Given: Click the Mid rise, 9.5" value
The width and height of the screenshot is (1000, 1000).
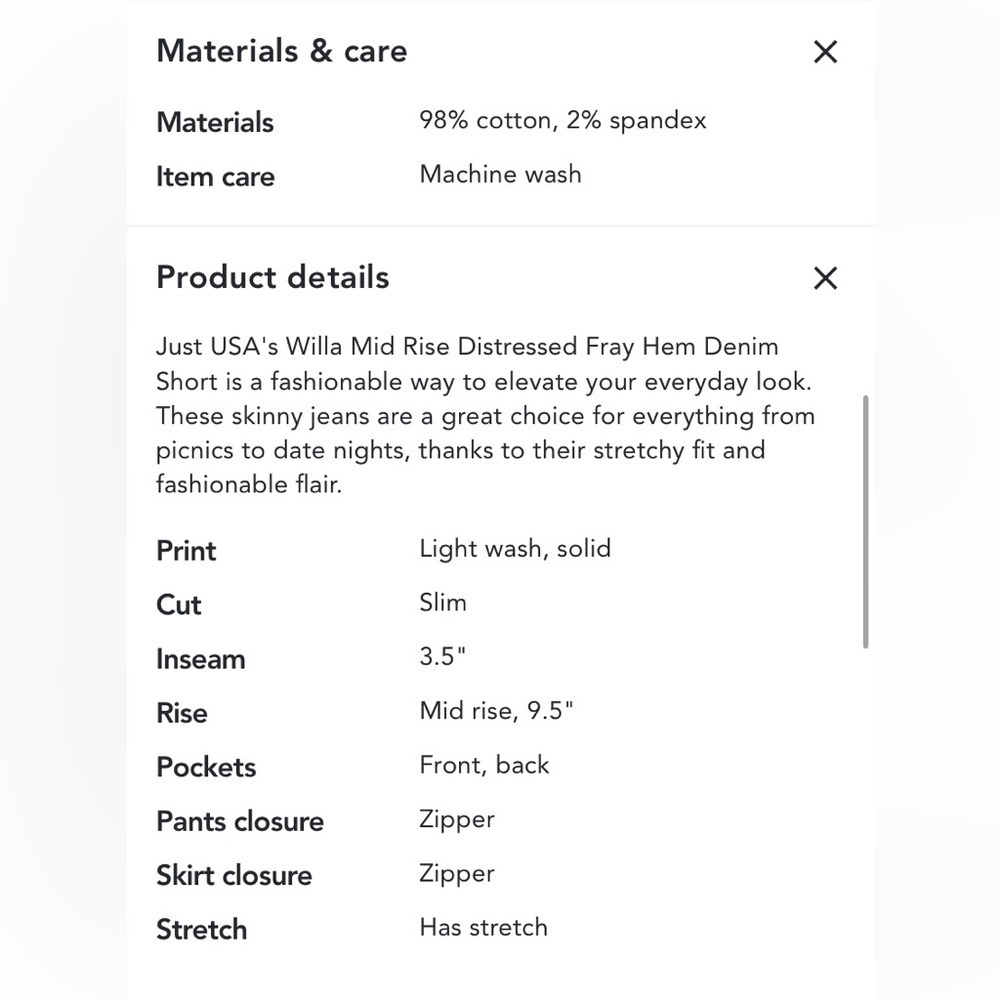Looking at the screenshot, I should point(496,711).
